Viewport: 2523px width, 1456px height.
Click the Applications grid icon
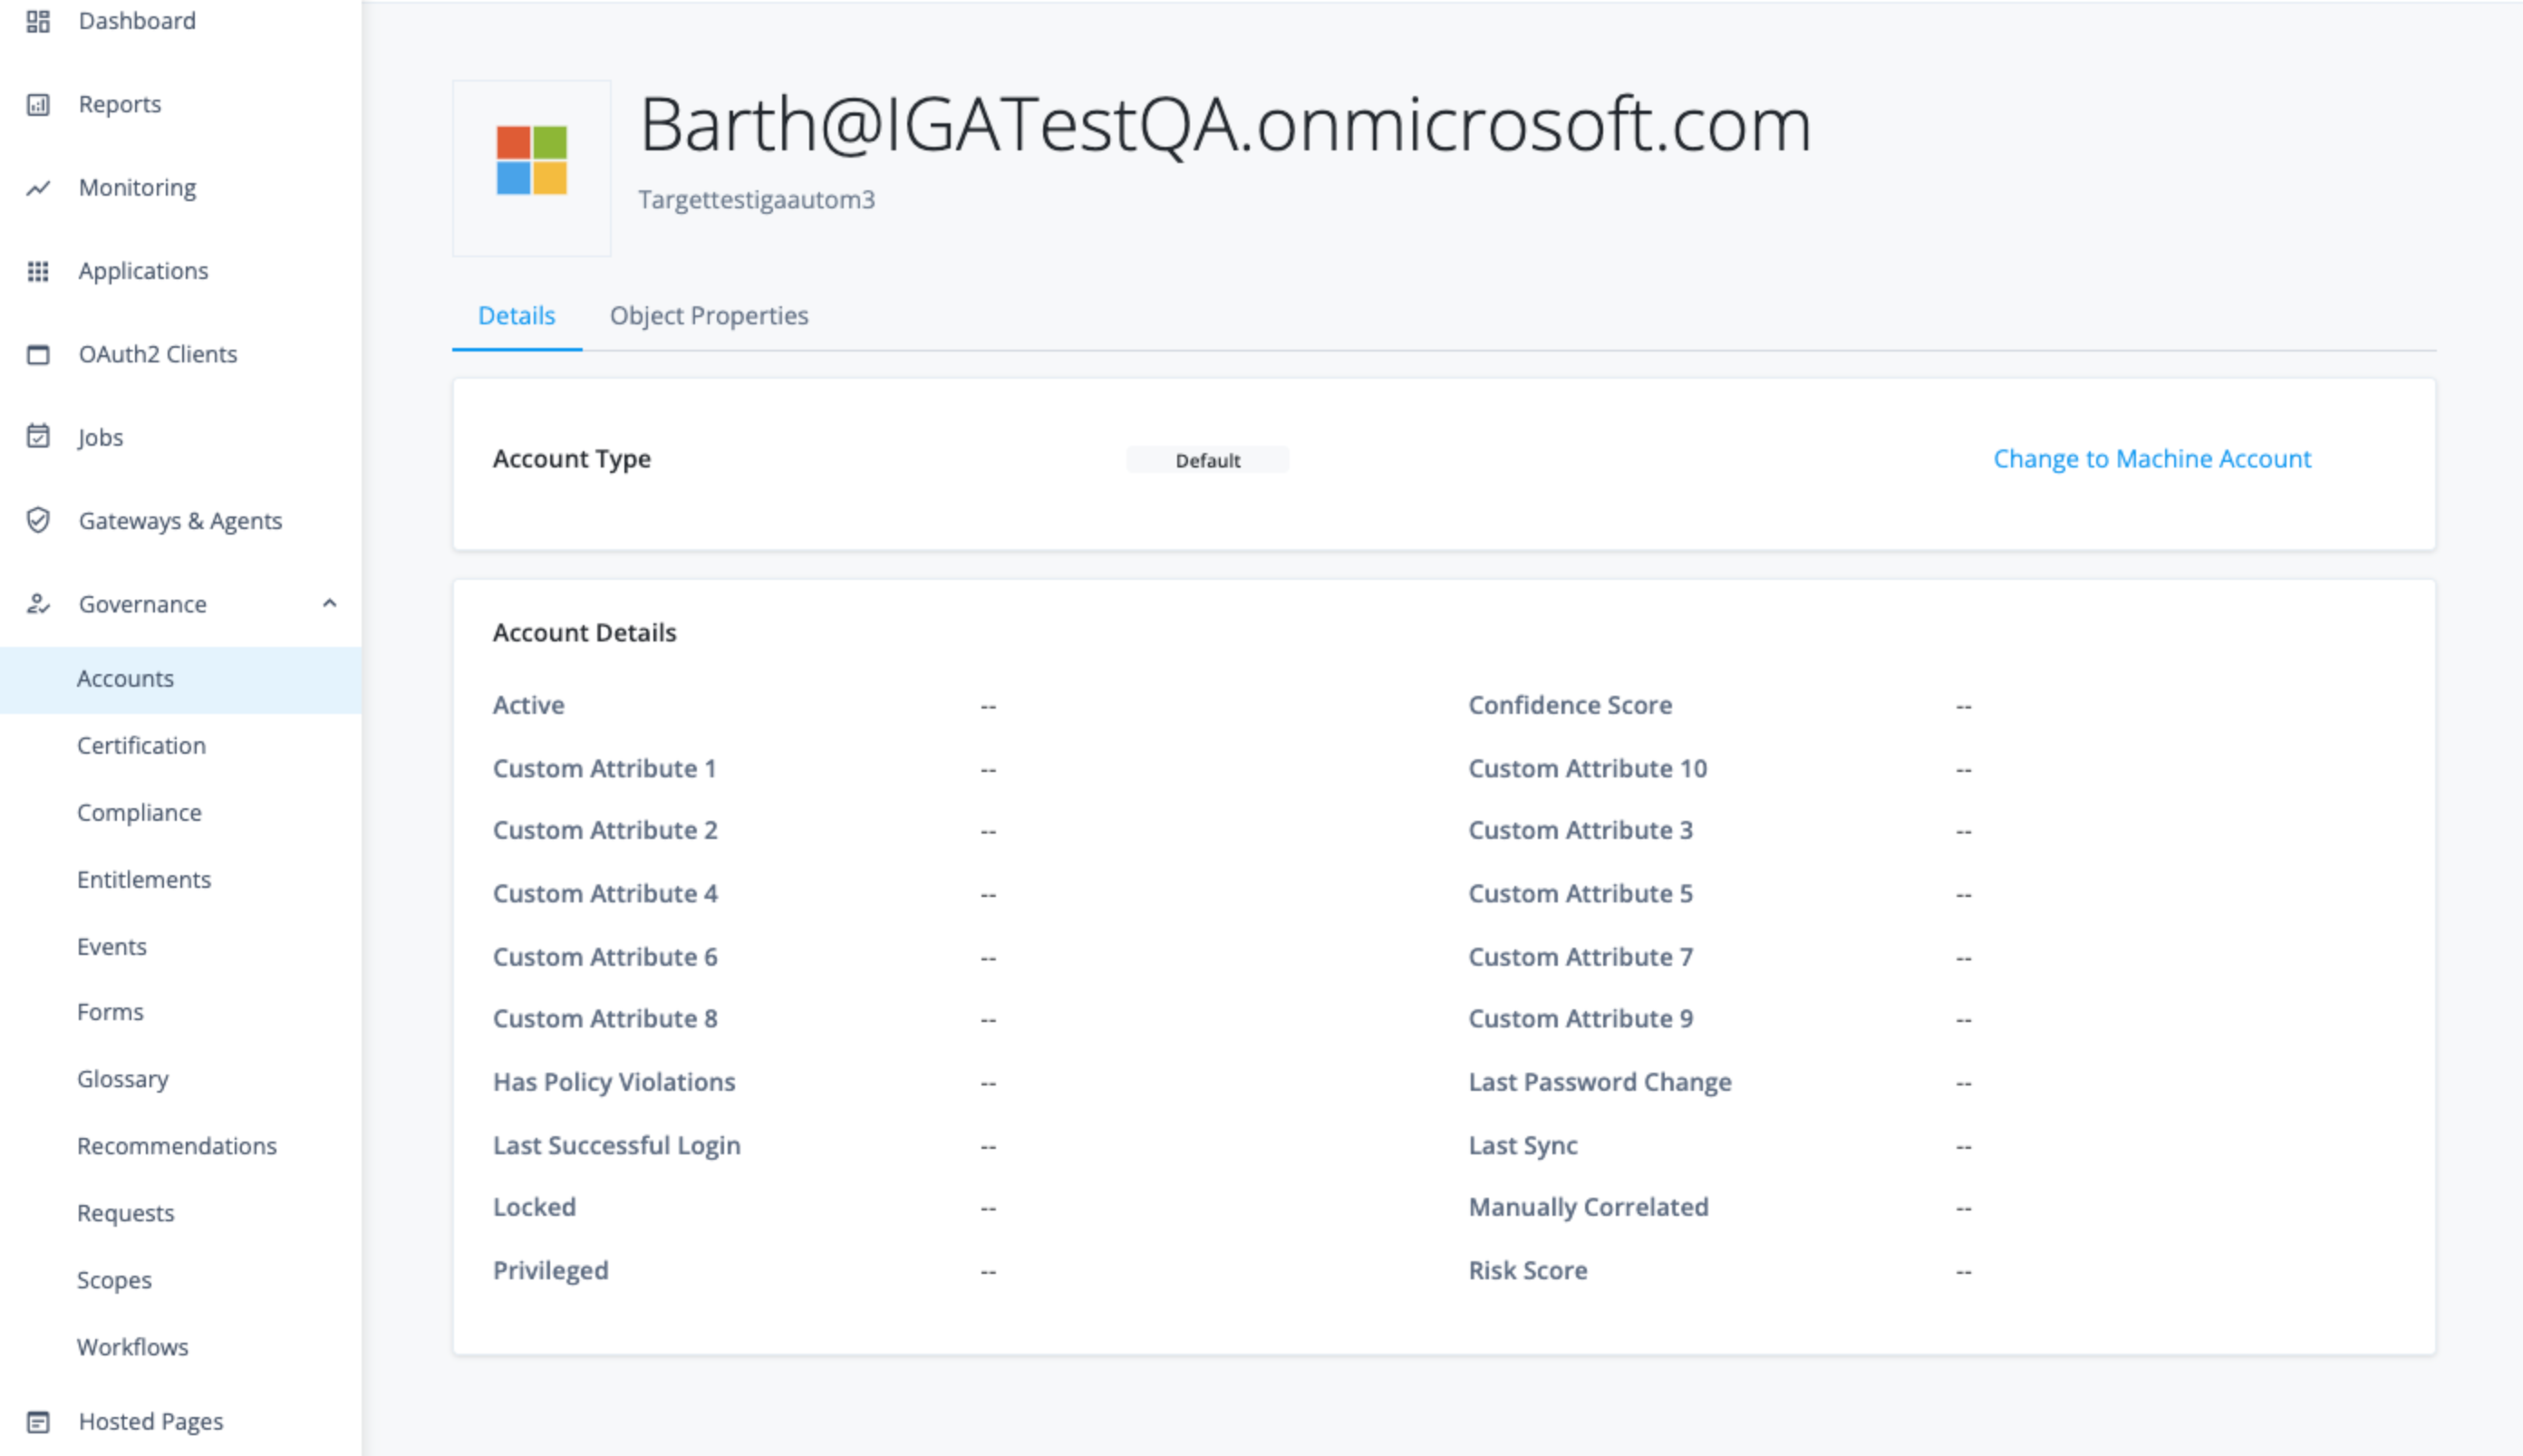coord(38,271)
